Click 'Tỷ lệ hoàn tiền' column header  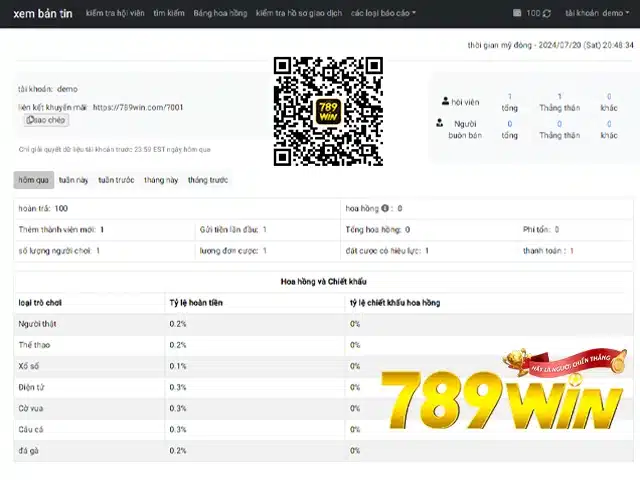coord(196,303)
